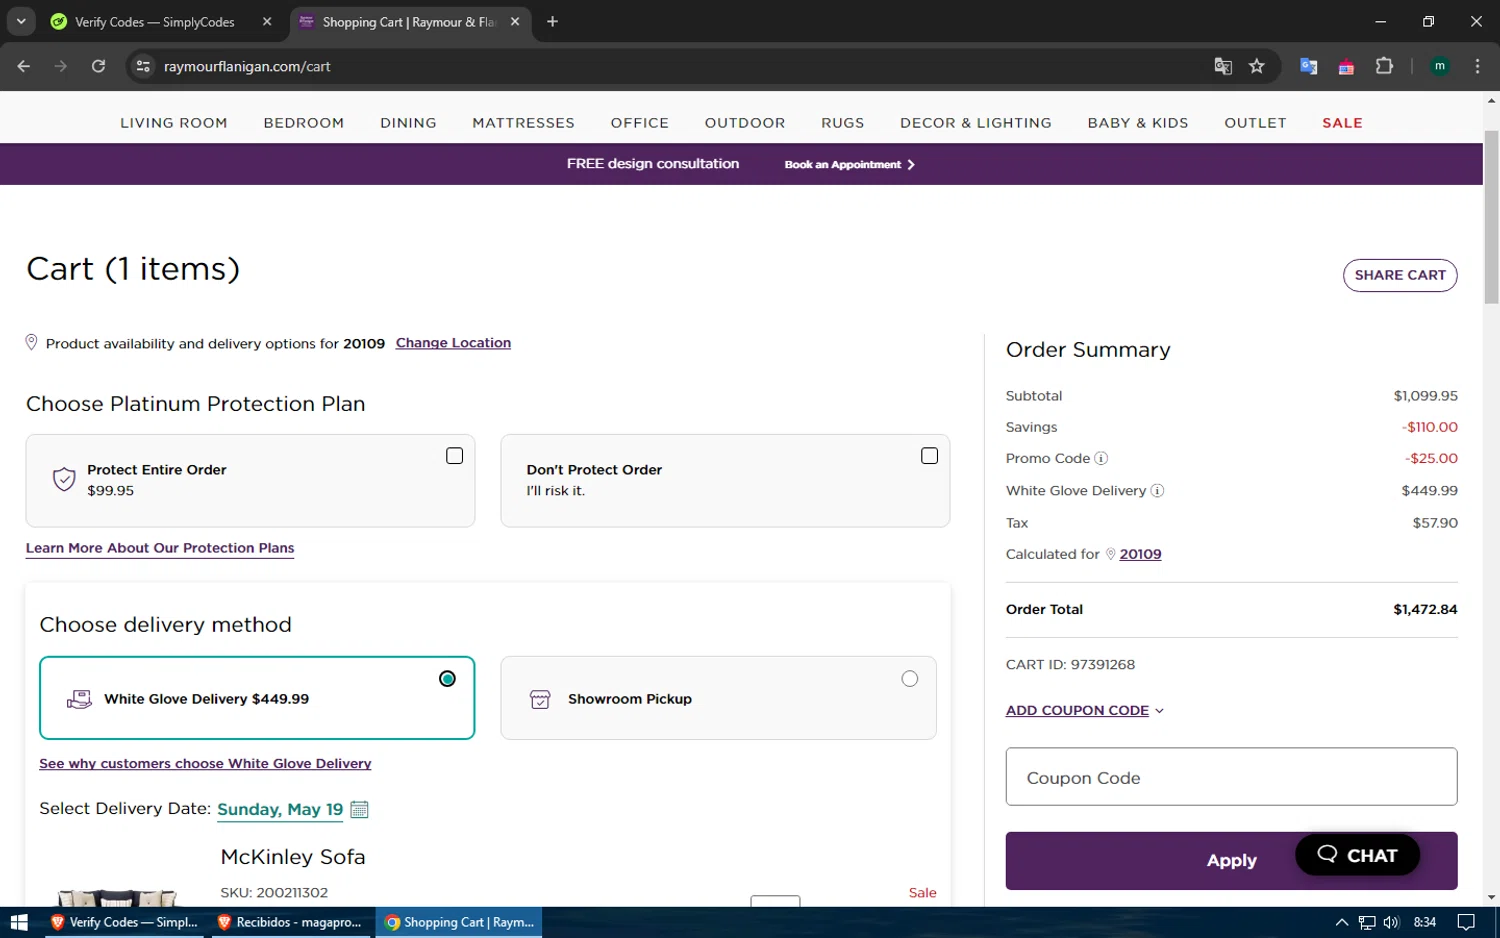
Task: Open the Book an Appointment chevron link
Action: pyautogui.click(x=850, y=165)
